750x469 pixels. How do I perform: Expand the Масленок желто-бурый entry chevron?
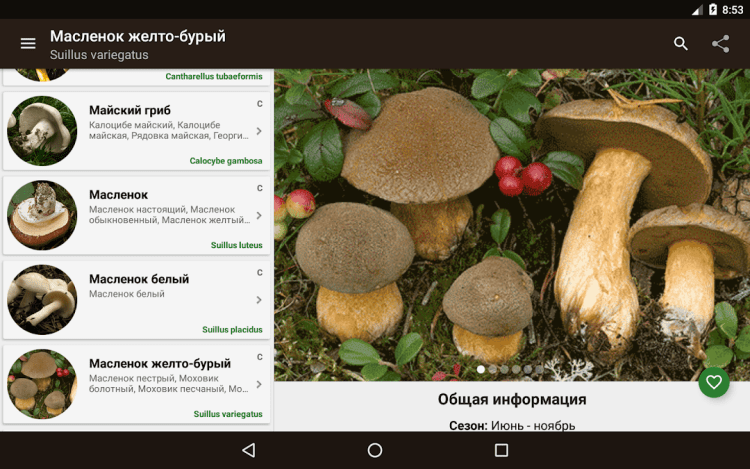click(259, 384)
